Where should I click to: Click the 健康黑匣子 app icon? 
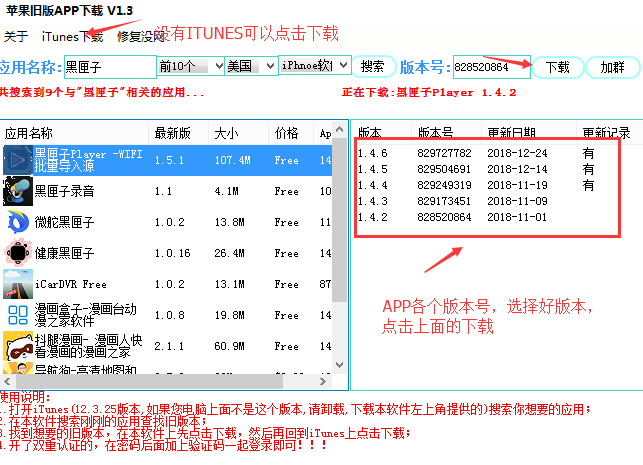(18, 253)
